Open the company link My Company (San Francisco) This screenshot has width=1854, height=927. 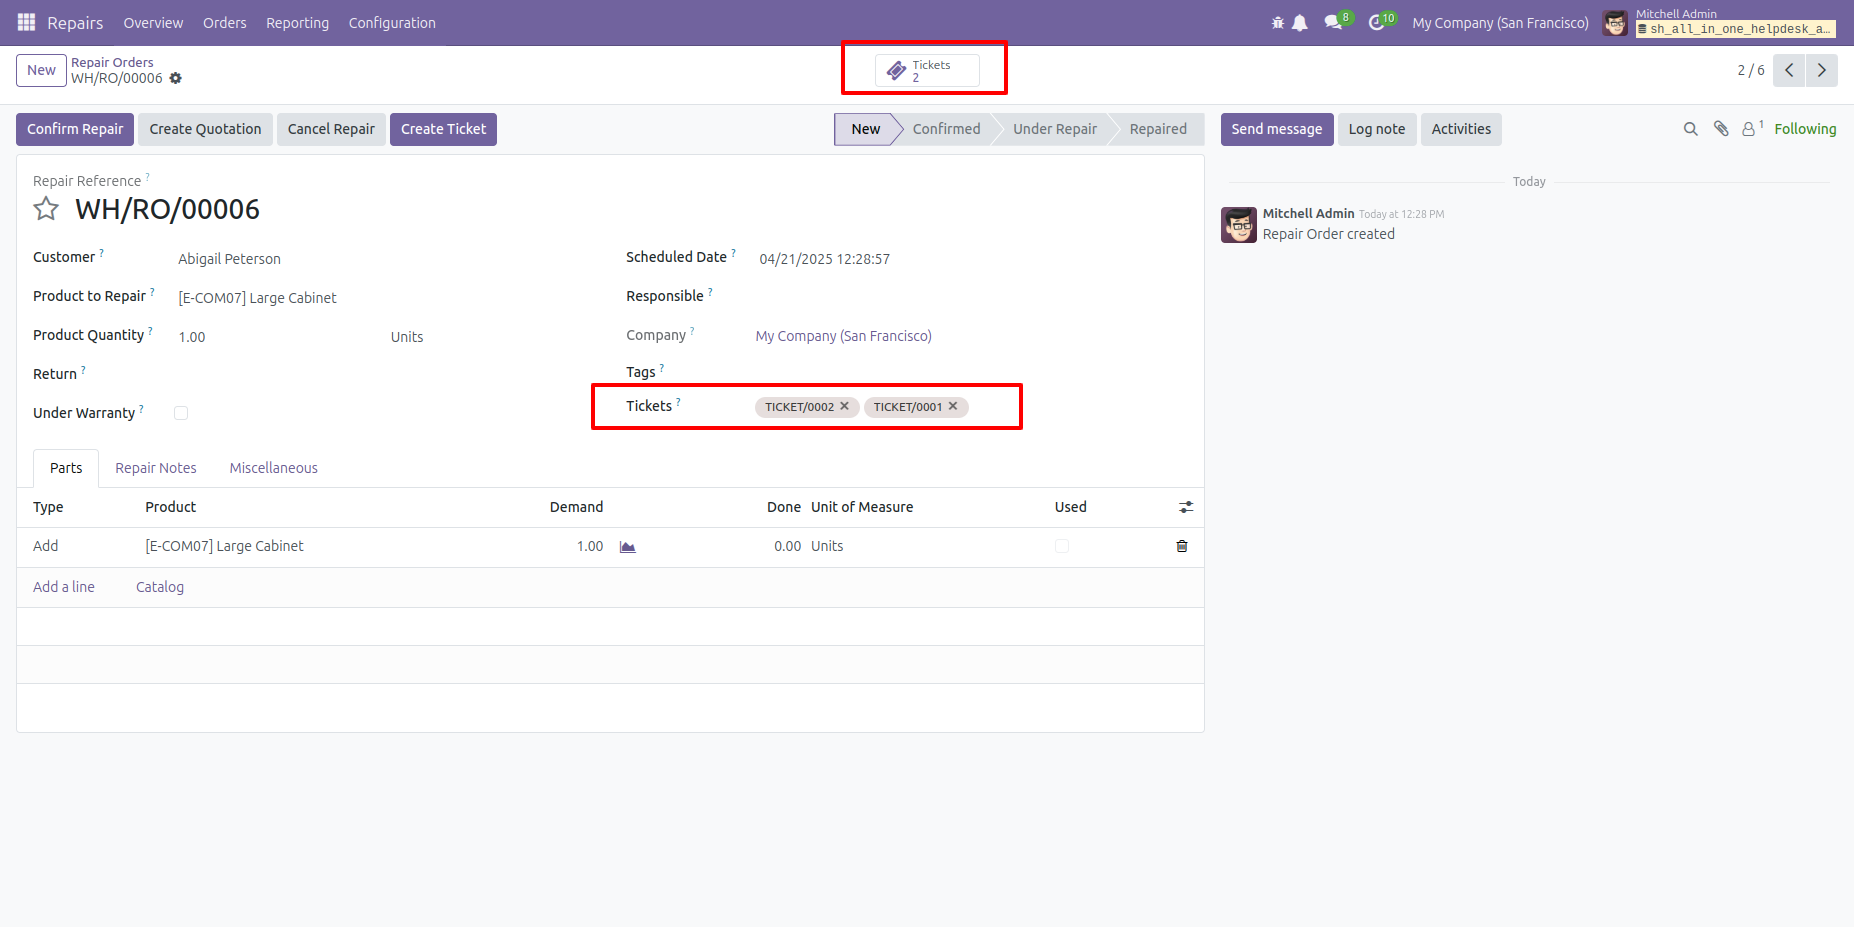843,336
